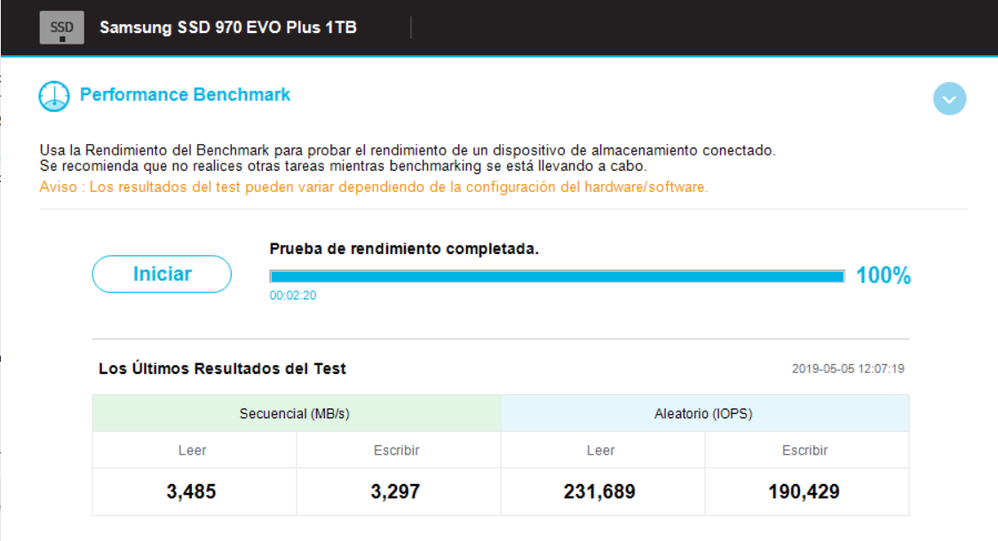Click the Performance Benchmark heading
998x541 pixels.
tap(185, 95)
